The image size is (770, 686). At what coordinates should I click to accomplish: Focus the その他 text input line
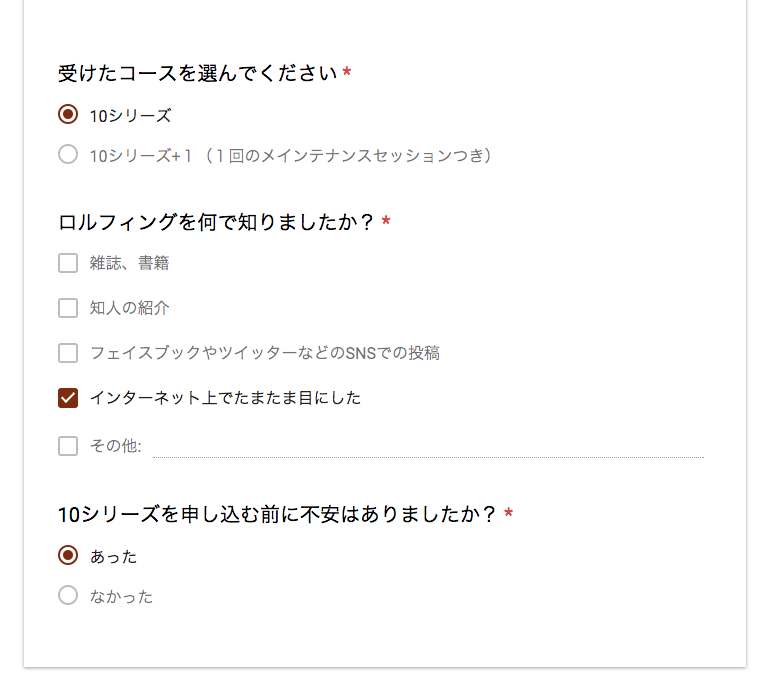click(x=428, y=447)
